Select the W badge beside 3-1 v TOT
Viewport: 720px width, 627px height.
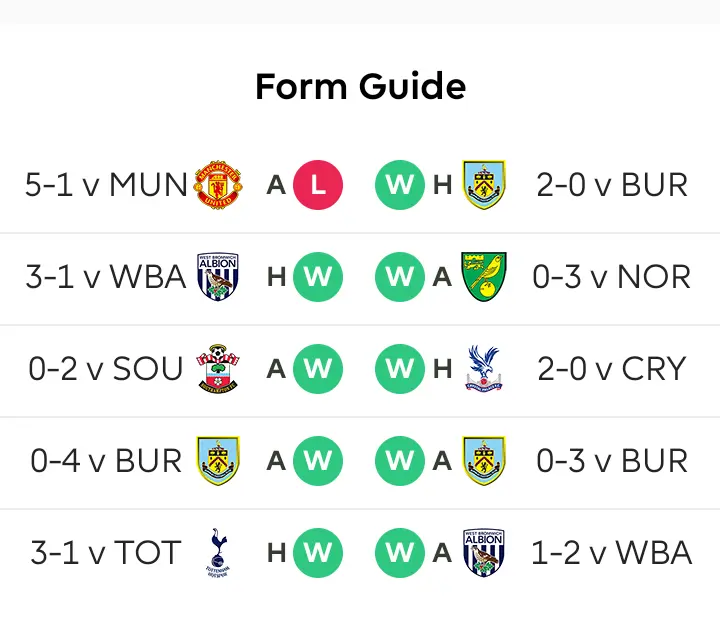[318, 553]
